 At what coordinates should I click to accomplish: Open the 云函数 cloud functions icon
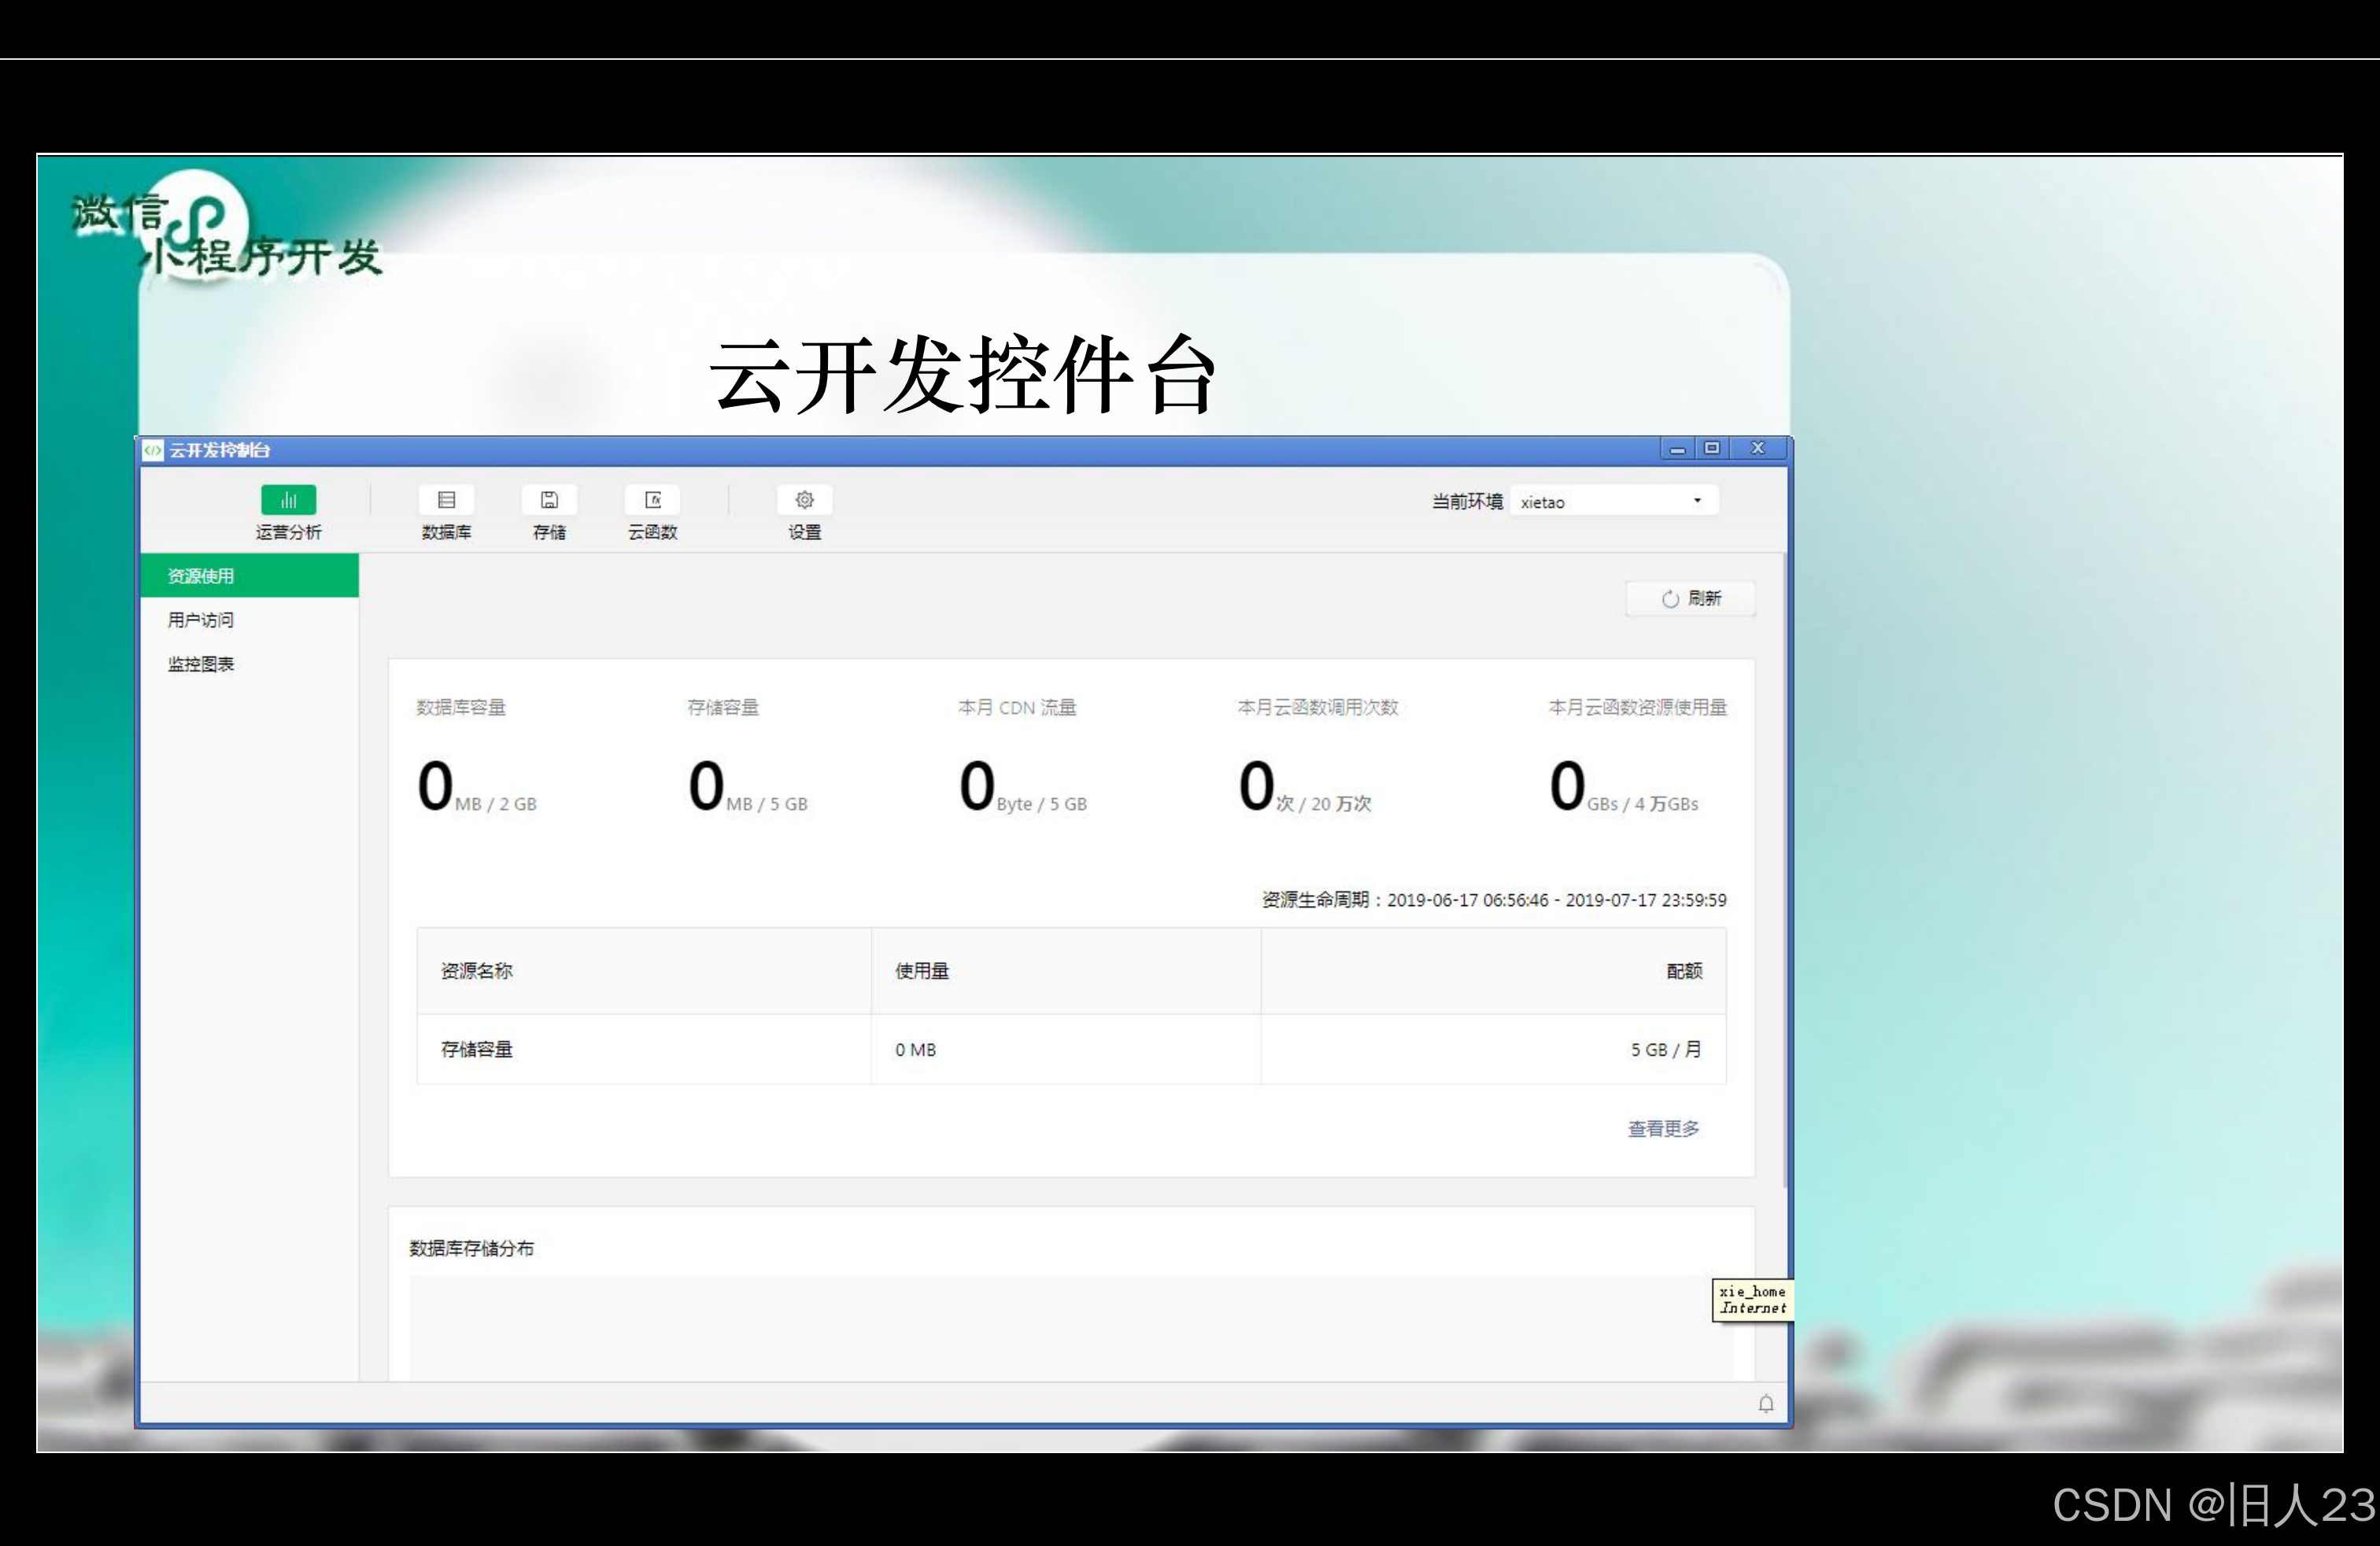652,500
